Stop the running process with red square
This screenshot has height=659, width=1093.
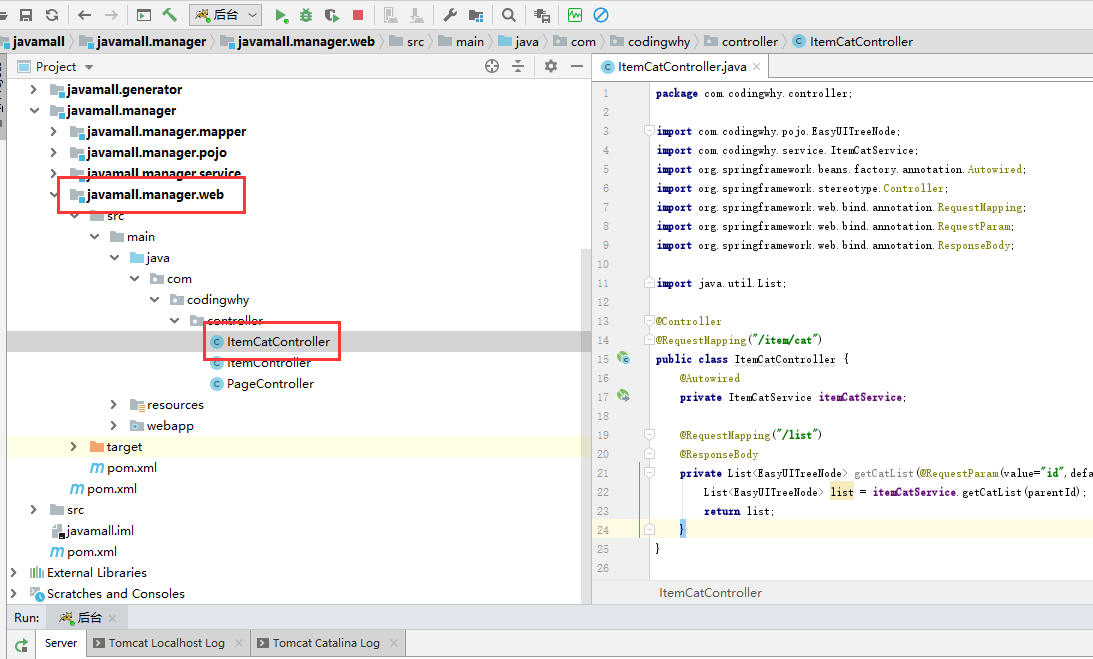tap(358, 15)
